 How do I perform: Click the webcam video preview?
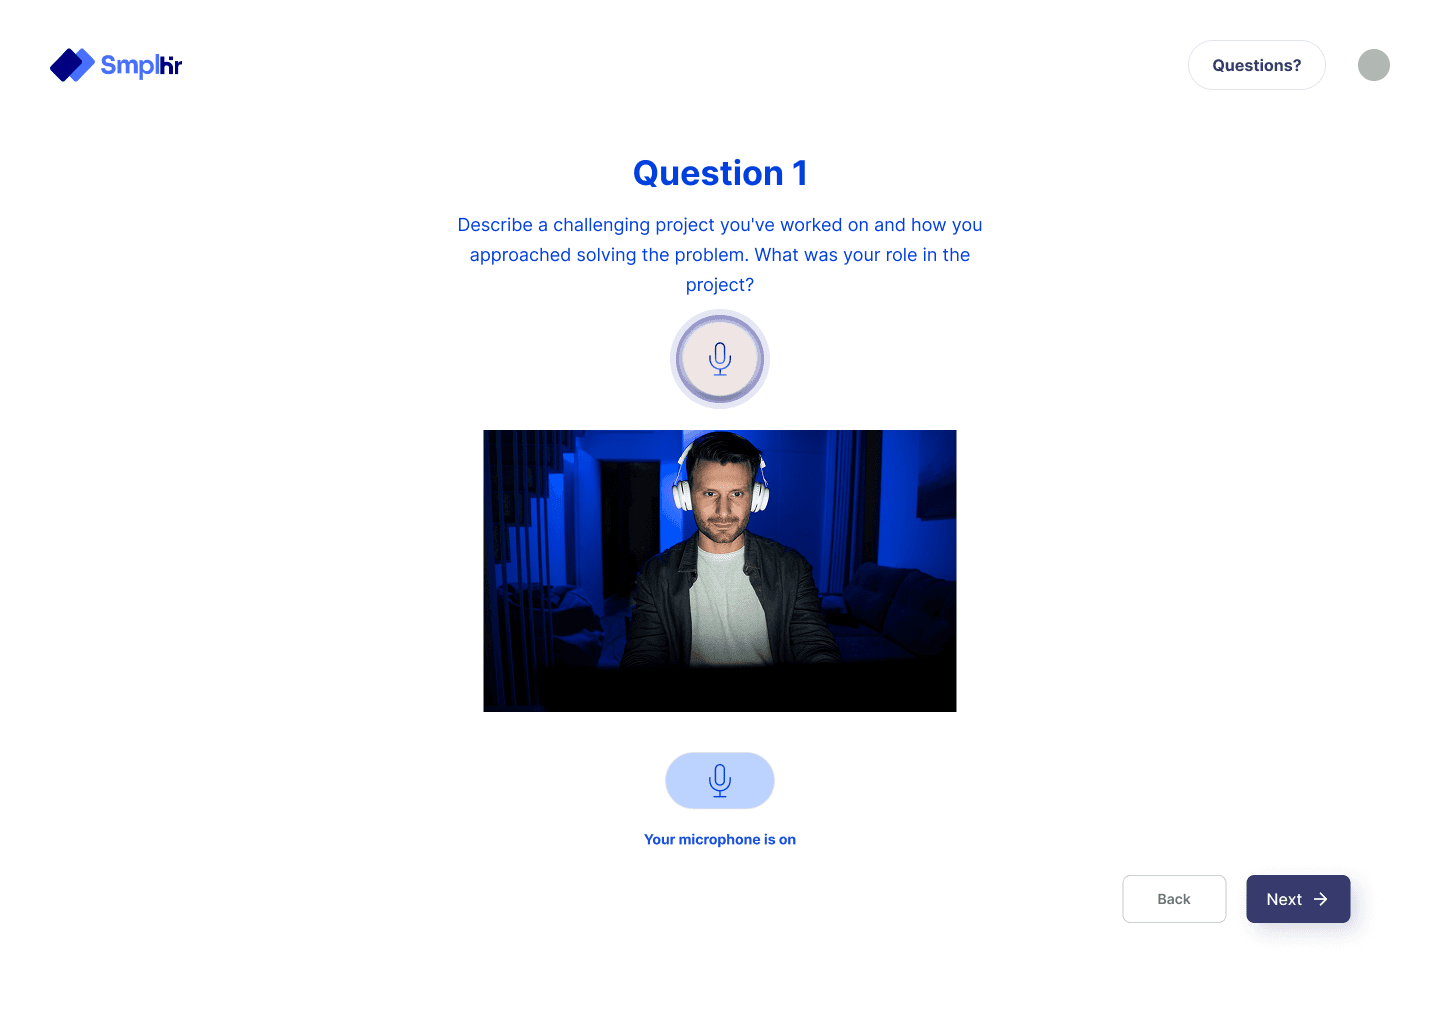coord(719,570)
